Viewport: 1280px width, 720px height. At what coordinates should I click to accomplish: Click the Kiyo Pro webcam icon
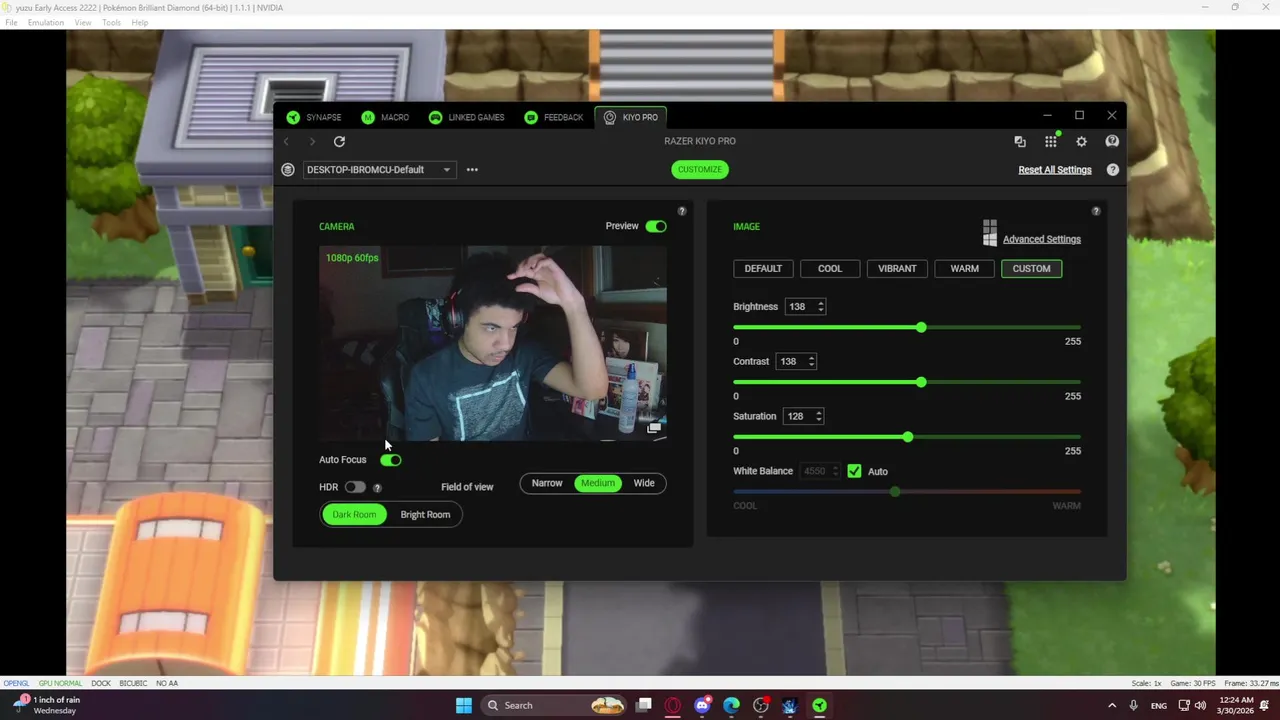[x=609, y=117]
